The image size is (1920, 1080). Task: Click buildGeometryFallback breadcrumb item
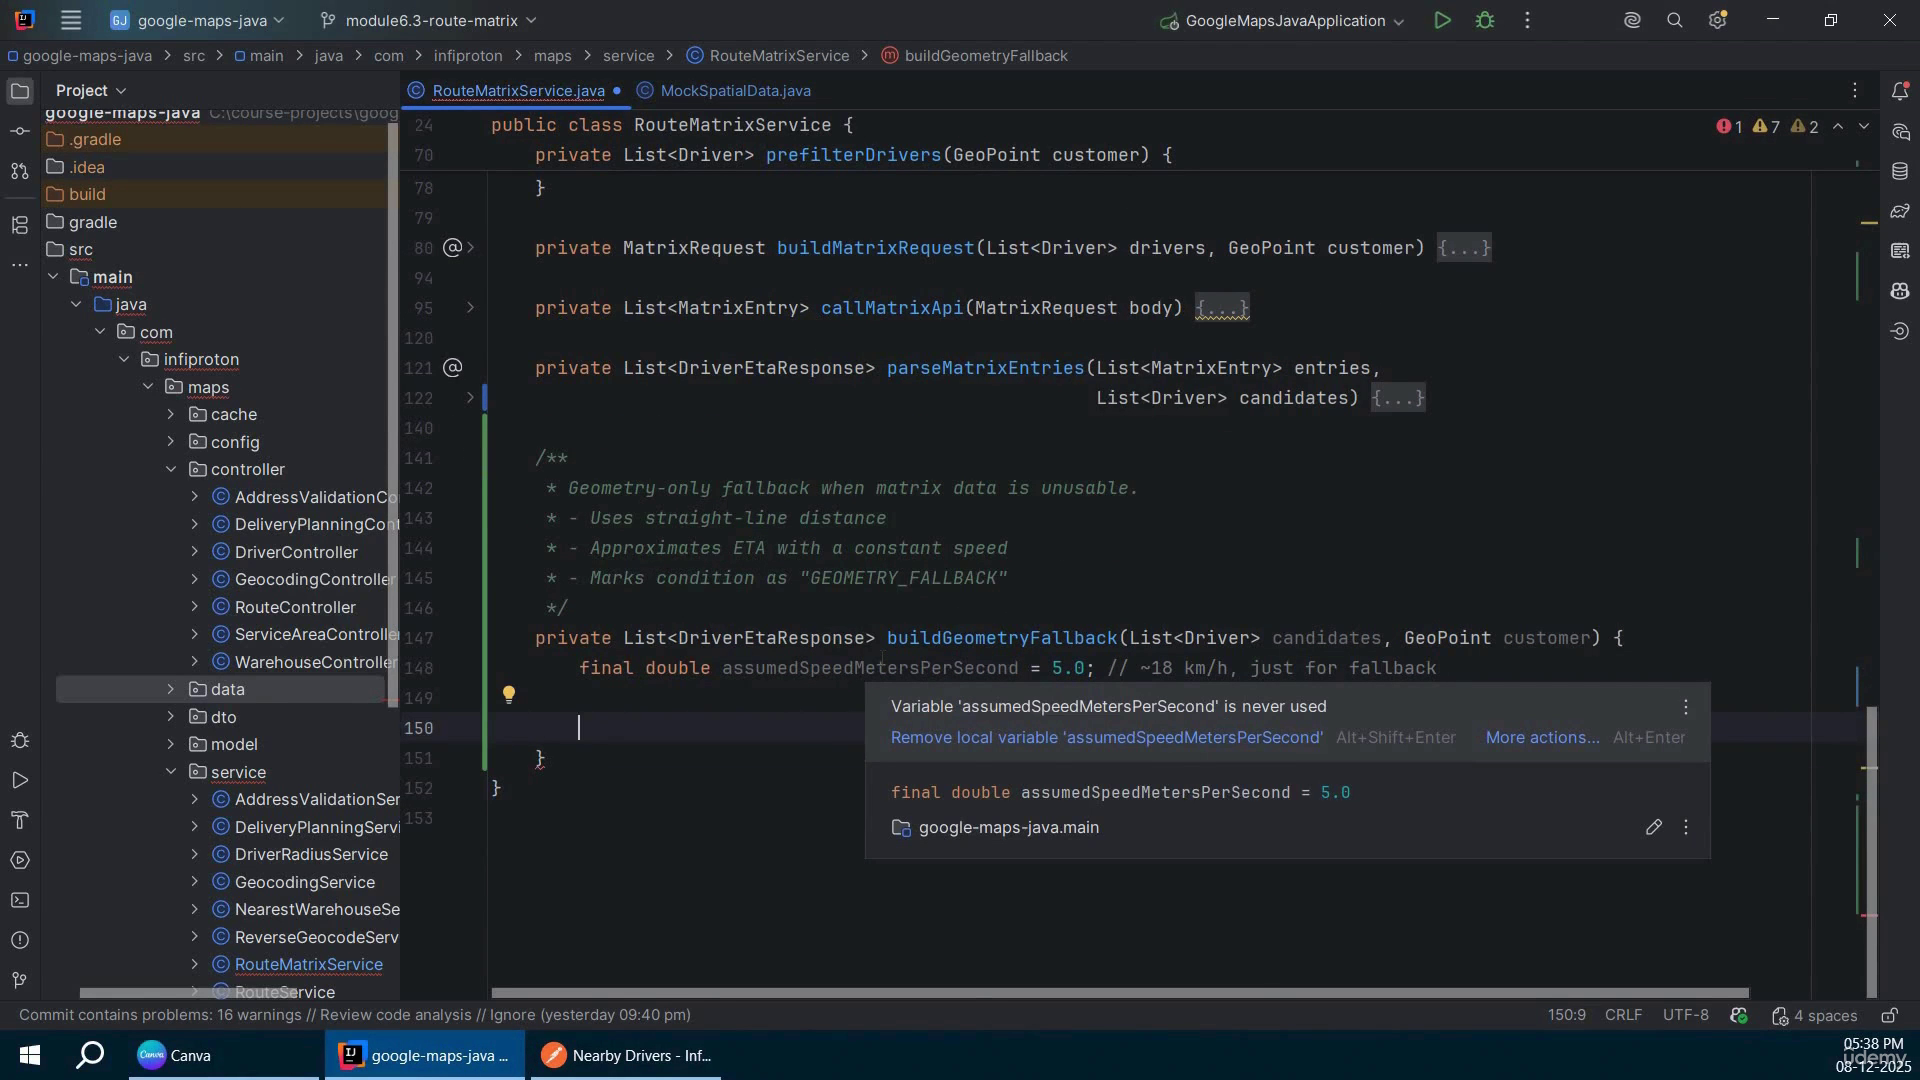click(x=975, y=56)
